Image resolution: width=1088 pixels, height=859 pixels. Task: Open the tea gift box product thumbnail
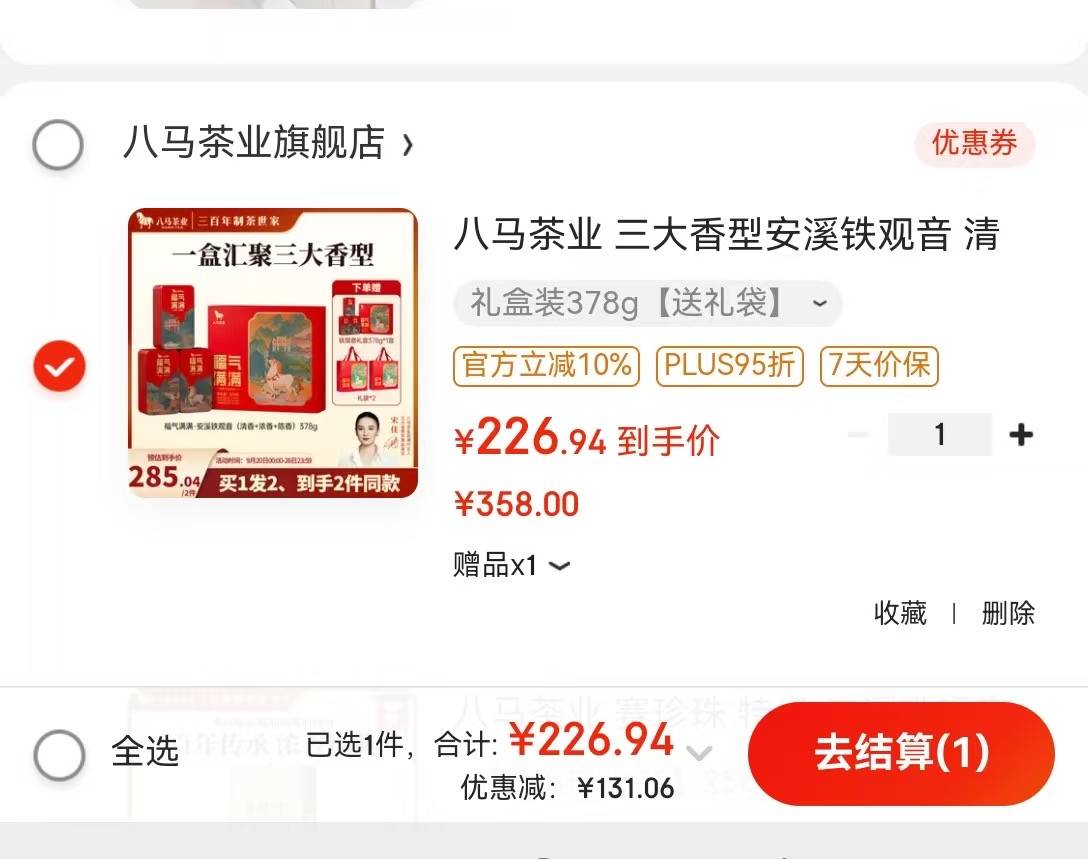pos(273,353)
